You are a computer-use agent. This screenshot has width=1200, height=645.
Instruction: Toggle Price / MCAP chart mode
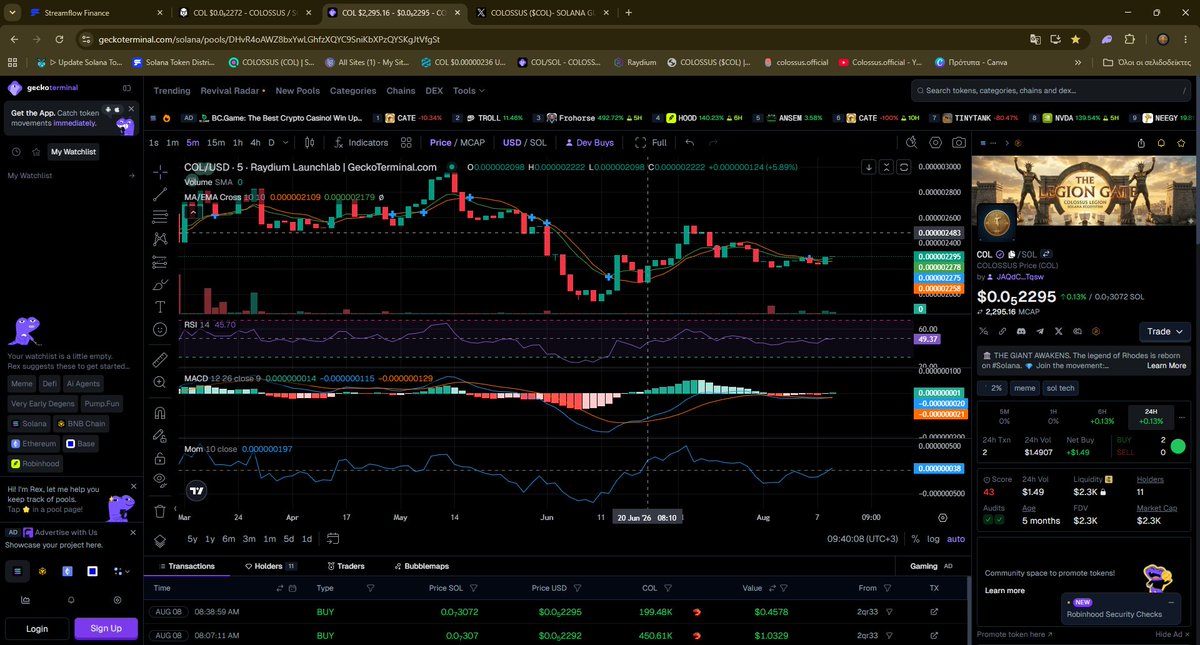(x=457, y=143)
